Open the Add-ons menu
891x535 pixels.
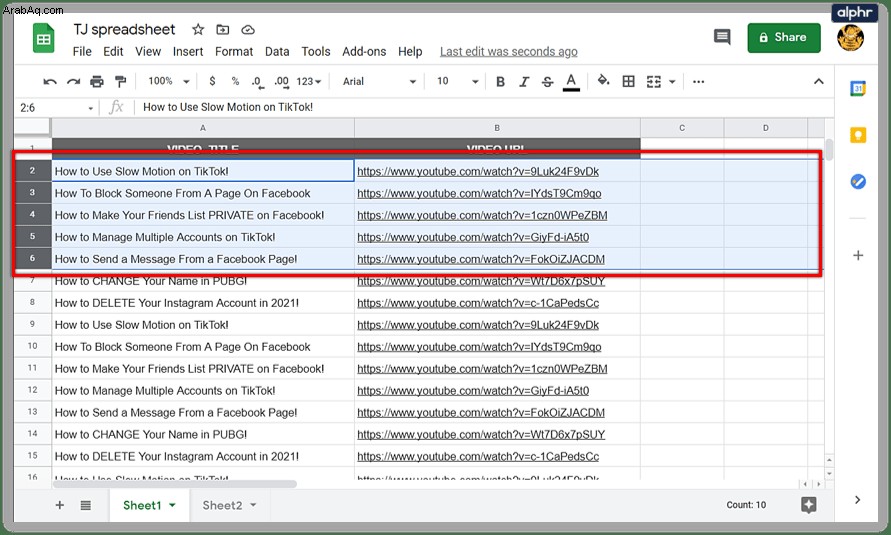(x=364, y=52)
